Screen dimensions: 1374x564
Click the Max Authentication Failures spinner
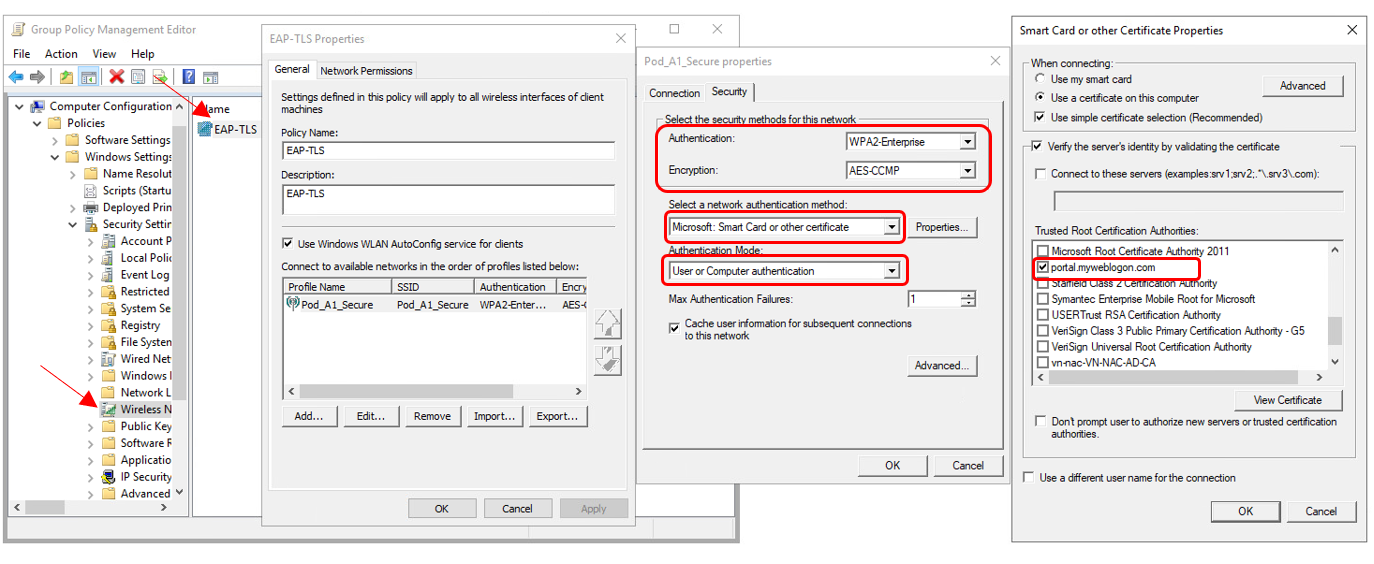[968, 299]
